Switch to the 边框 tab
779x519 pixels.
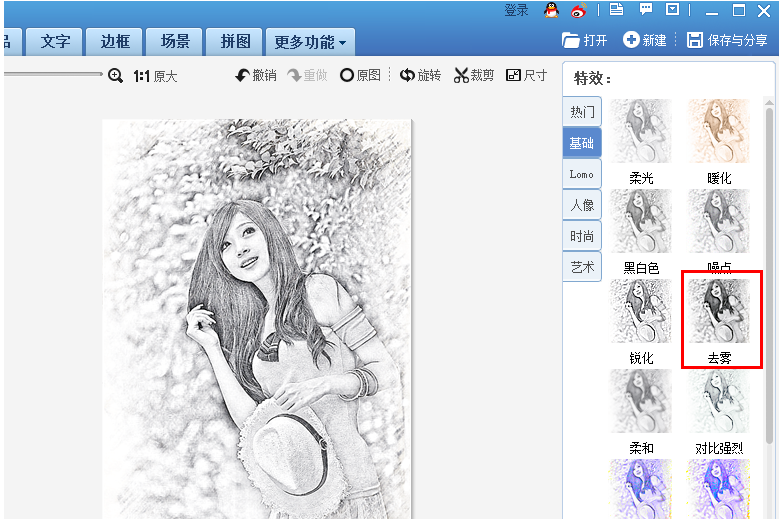(115, 42)
